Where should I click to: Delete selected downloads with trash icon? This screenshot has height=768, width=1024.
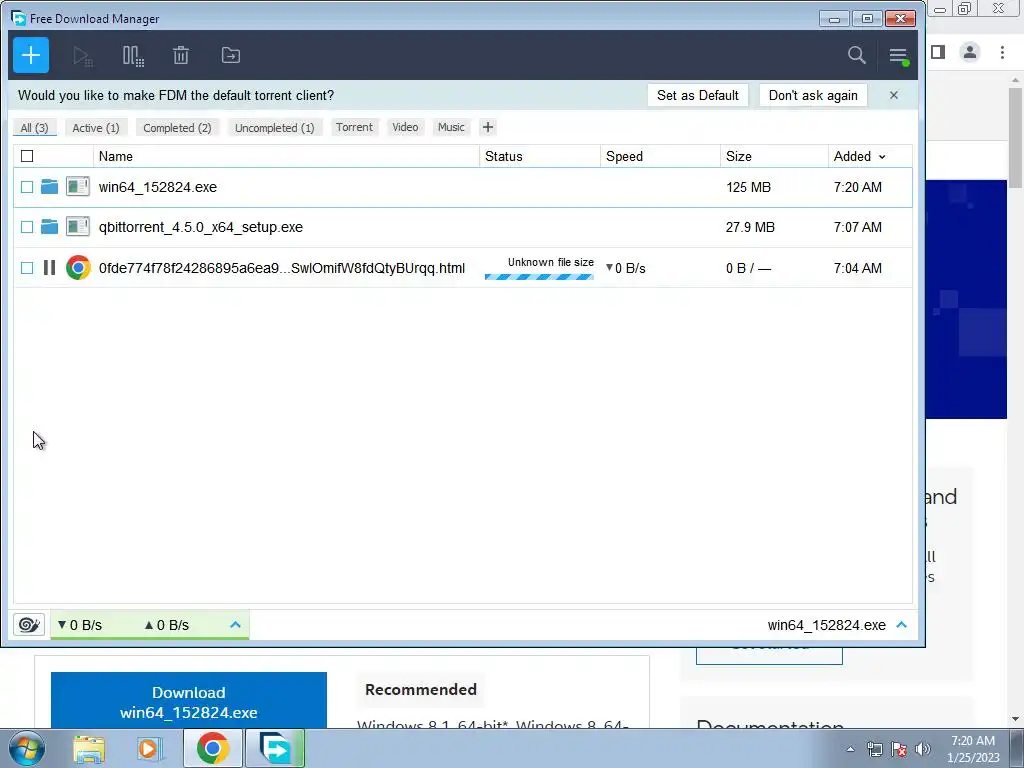[181, 56]
